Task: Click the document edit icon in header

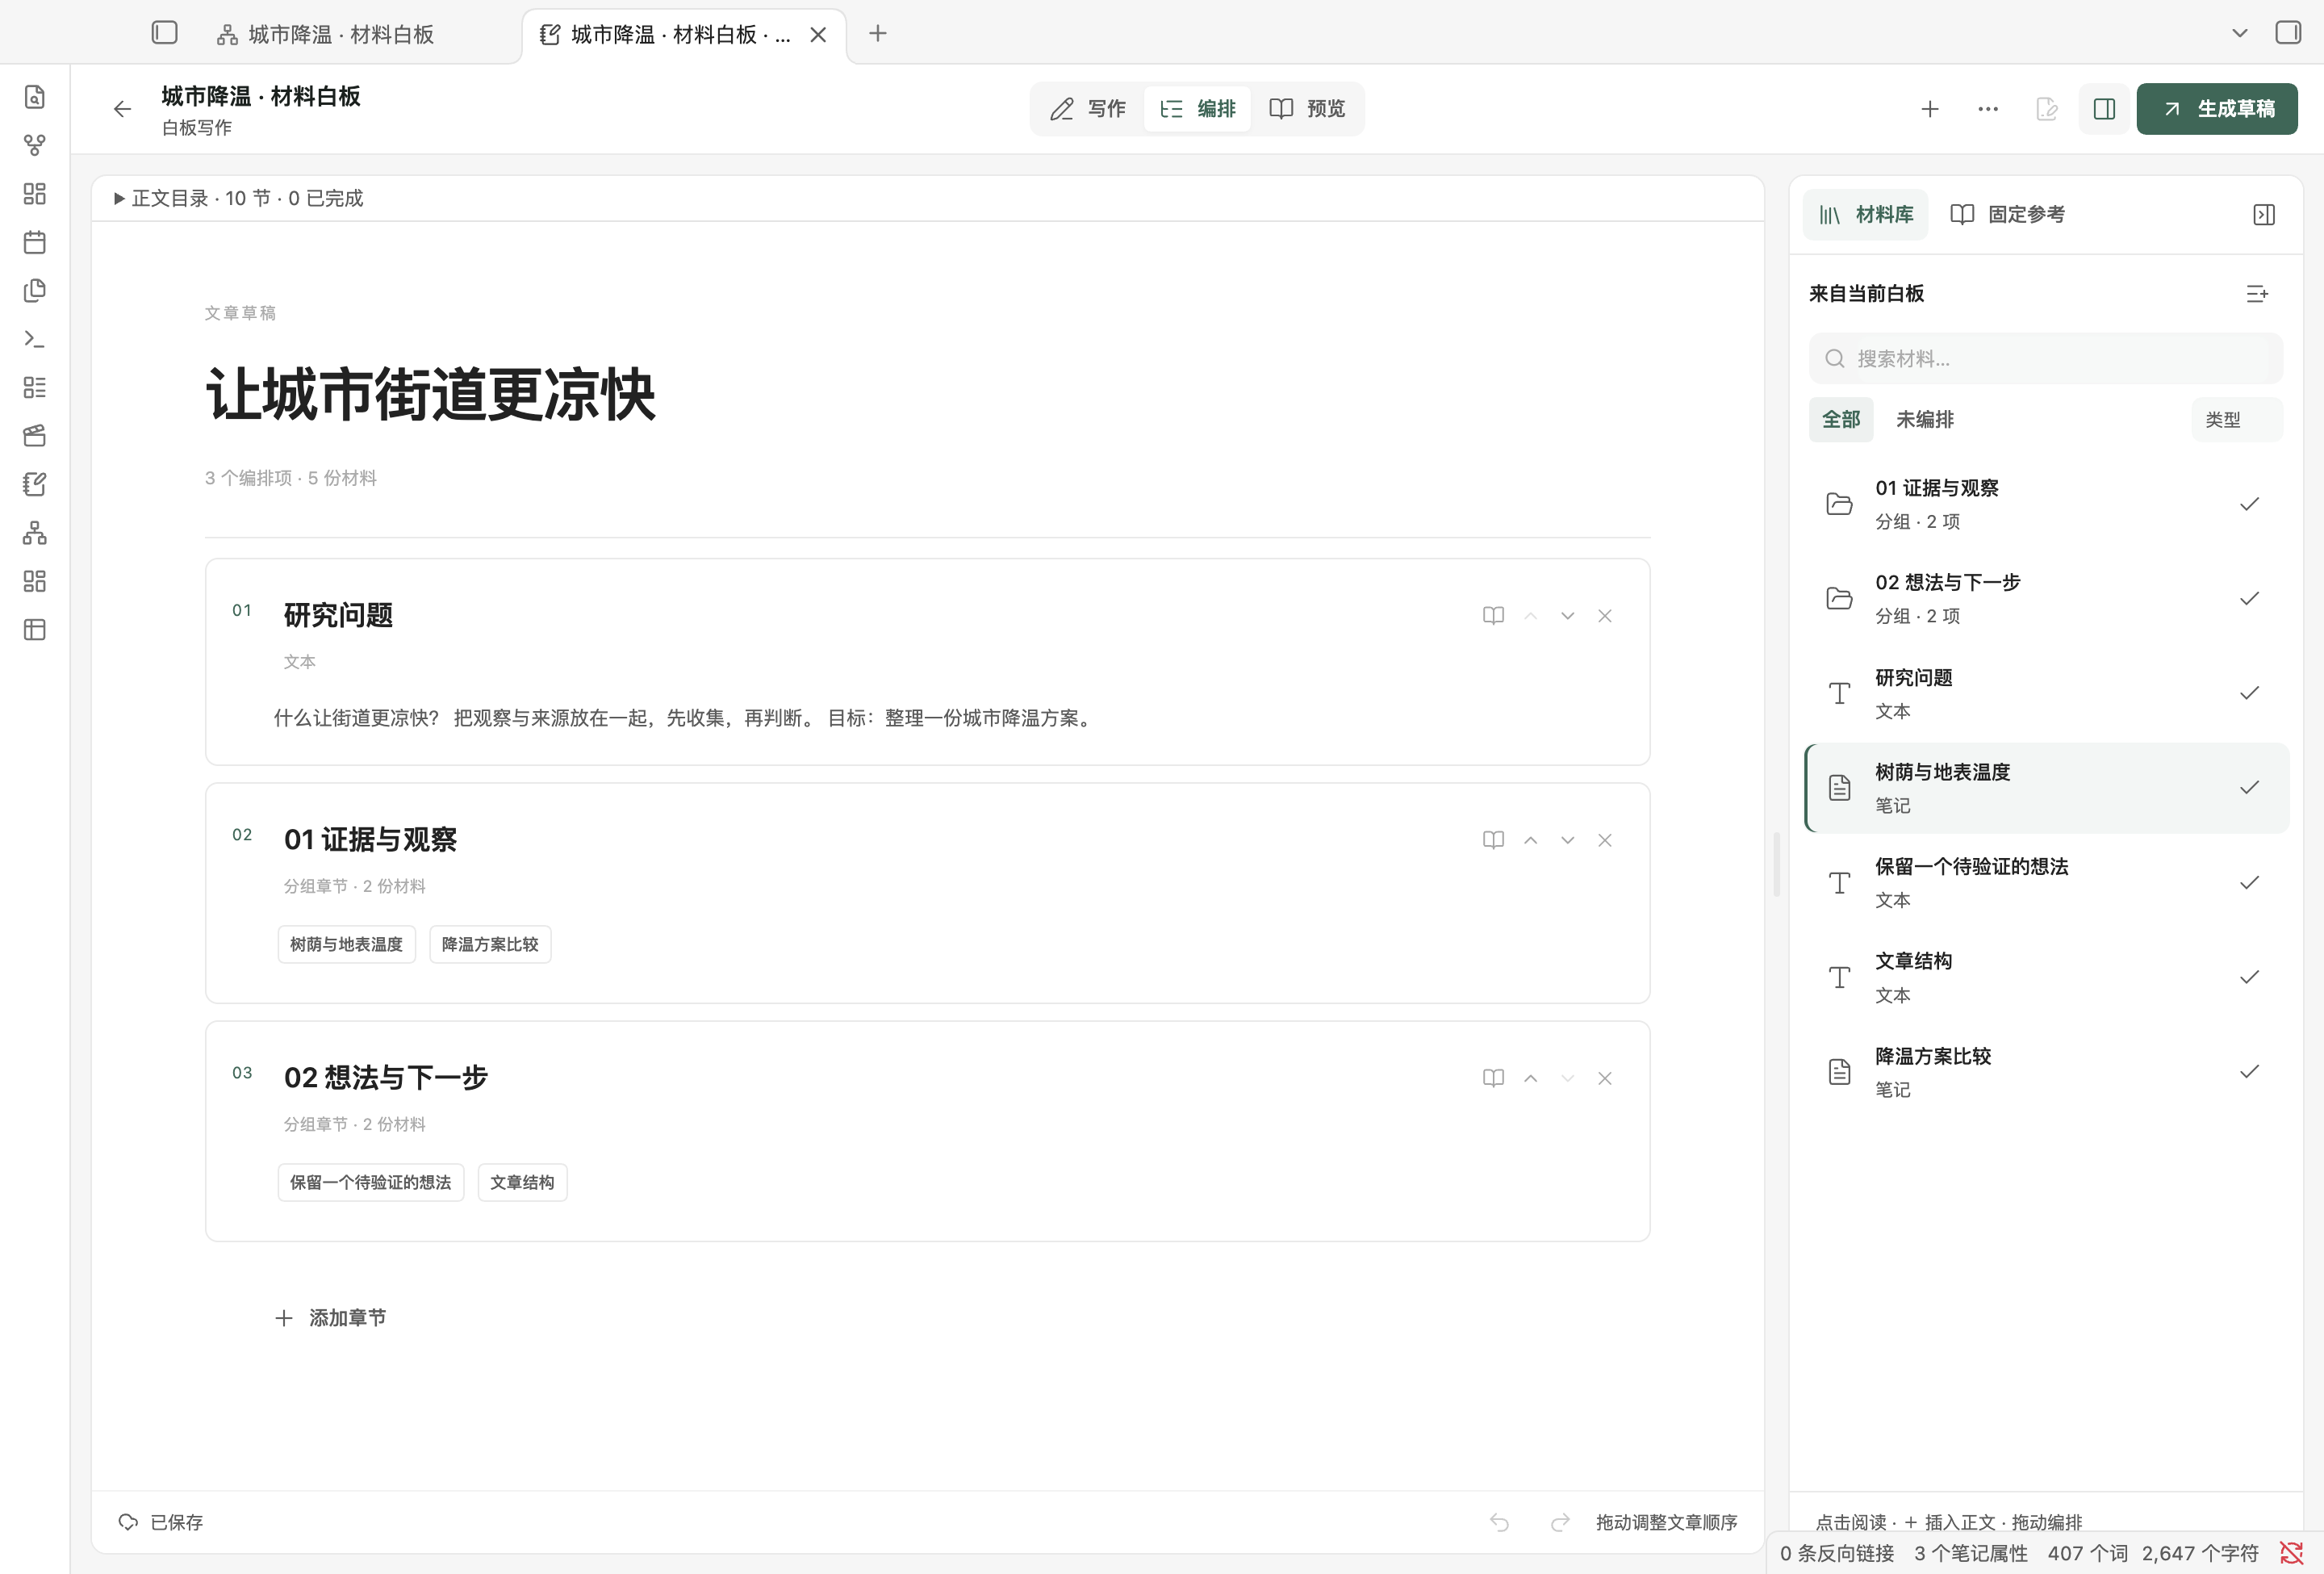Action: 2046,109
